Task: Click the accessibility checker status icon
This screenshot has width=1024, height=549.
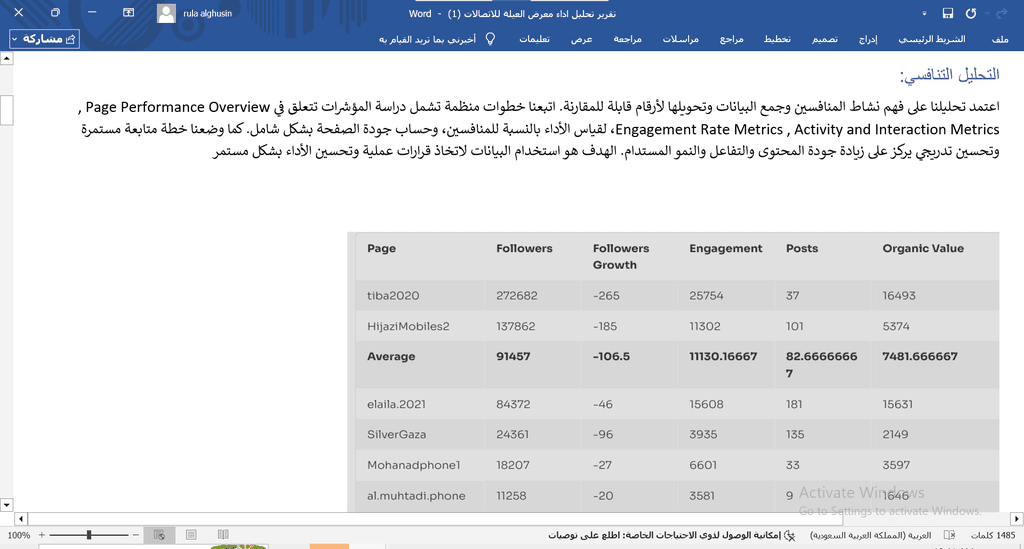Action: 790,535
